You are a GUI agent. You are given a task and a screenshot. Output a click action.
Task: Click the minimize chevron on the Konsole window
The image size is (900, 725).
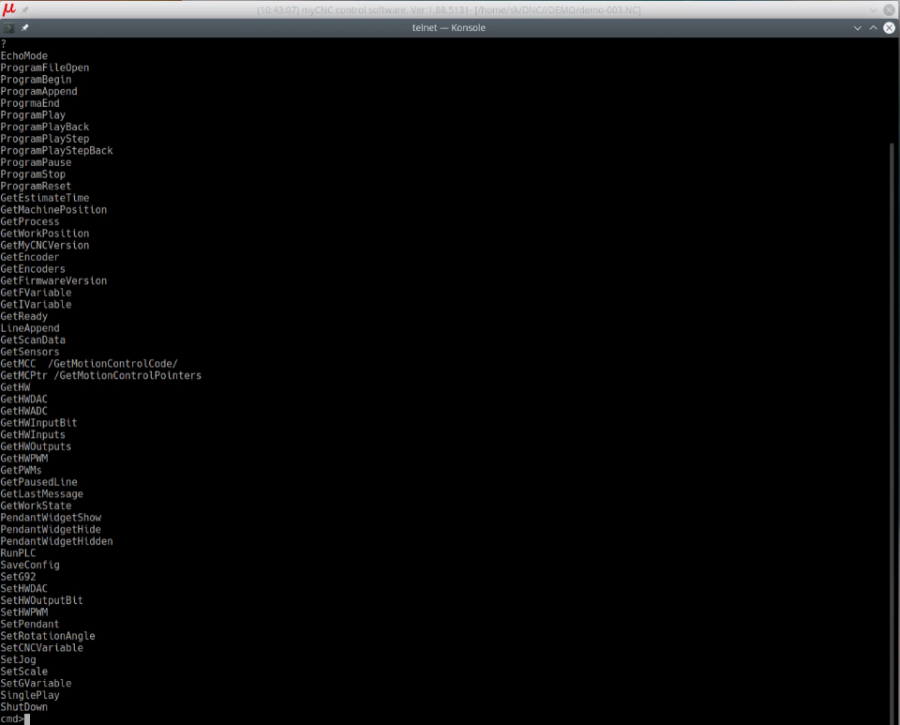coord(857,27)
